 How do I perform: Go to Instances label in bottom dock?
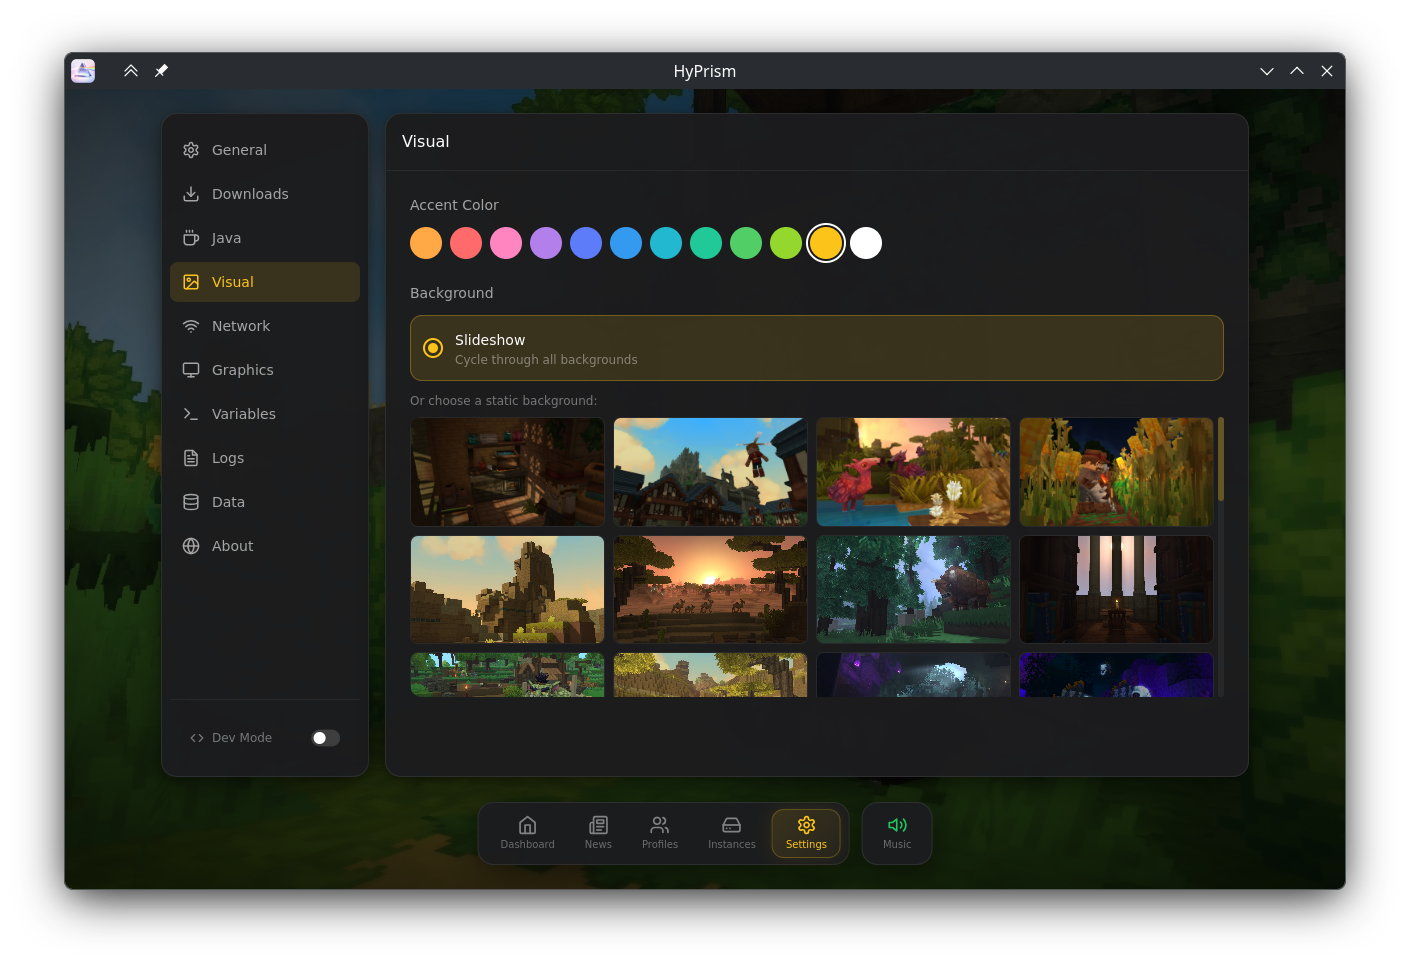[x=732, y=845]
